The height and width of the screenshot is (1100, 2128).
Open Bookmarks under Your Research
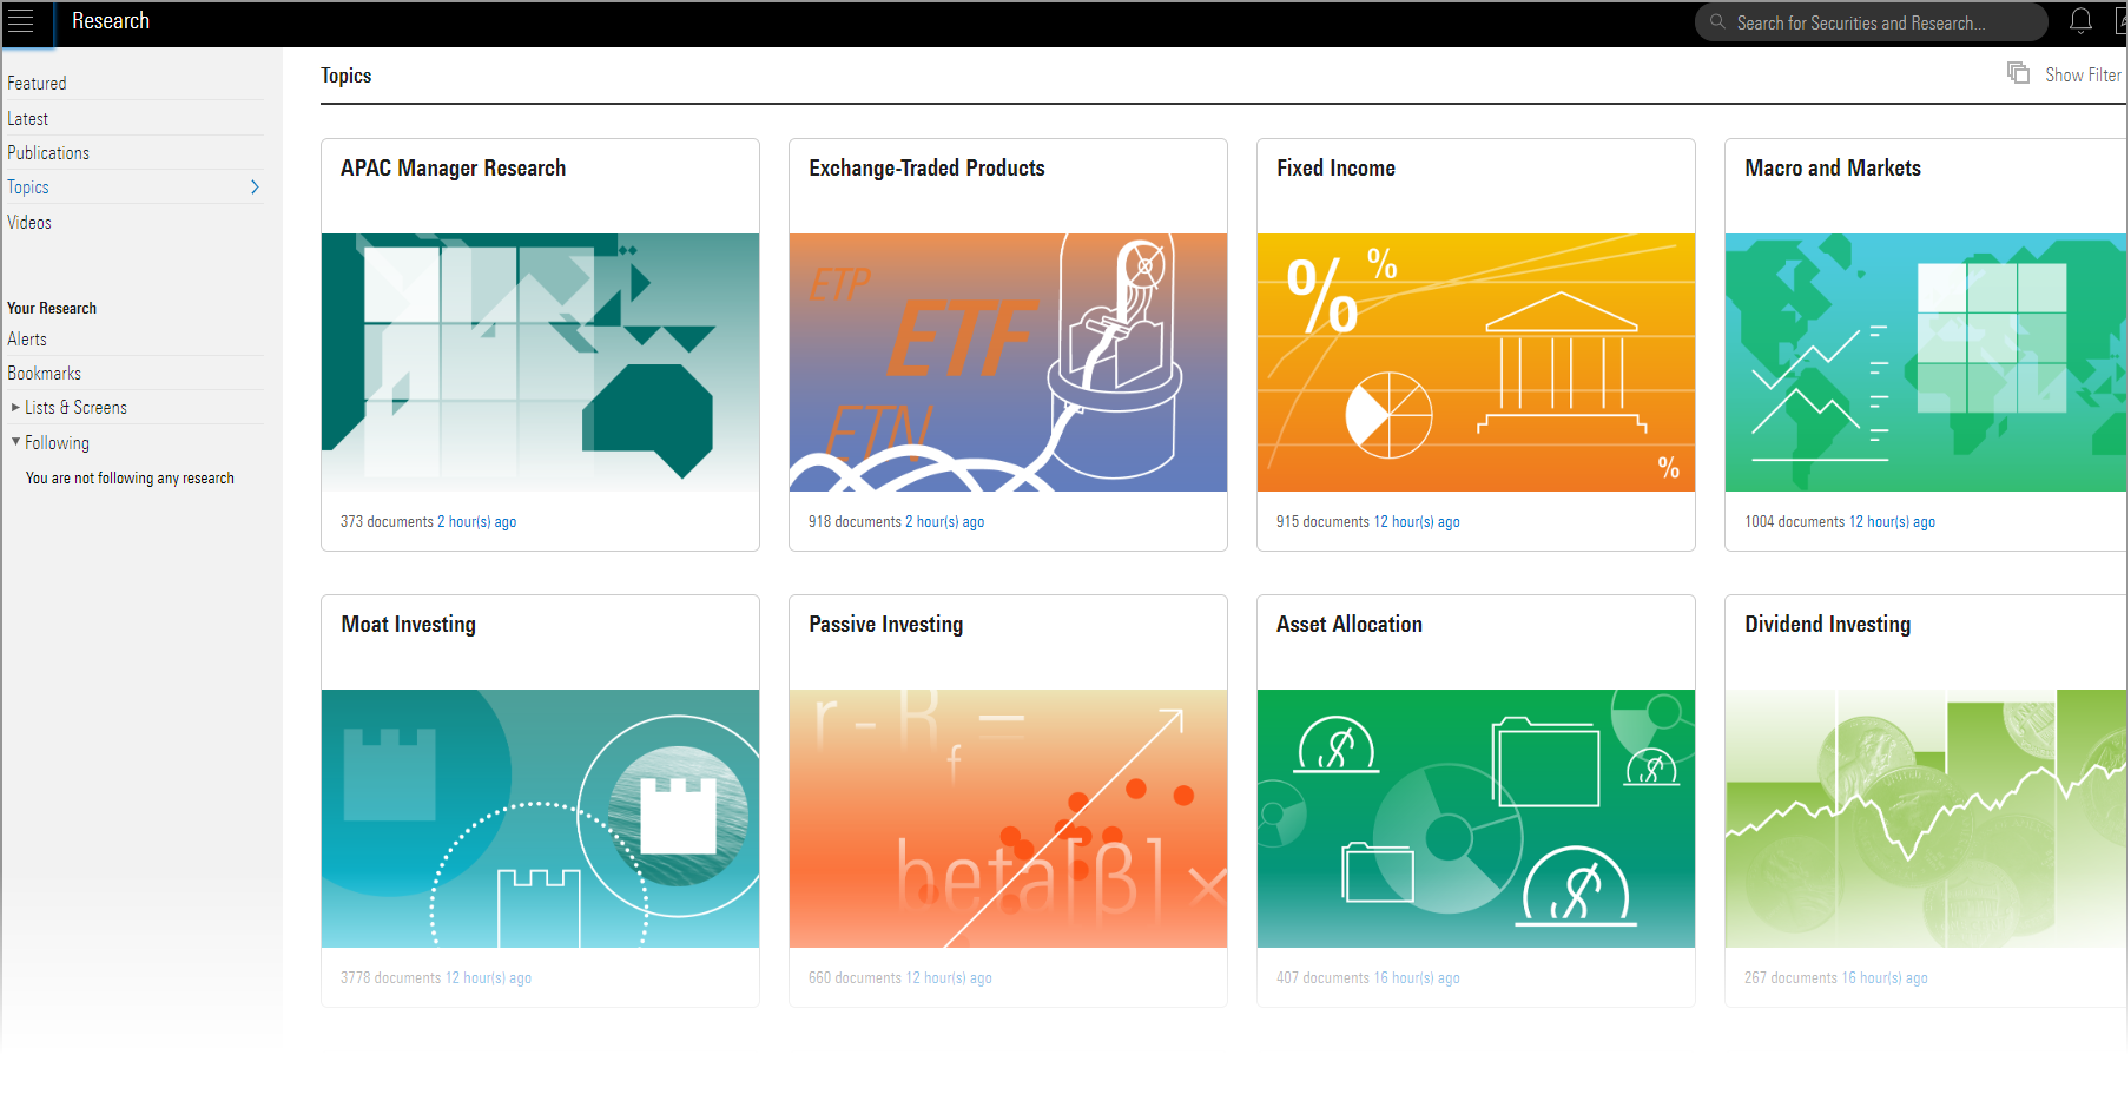click(x=44, y=373)
